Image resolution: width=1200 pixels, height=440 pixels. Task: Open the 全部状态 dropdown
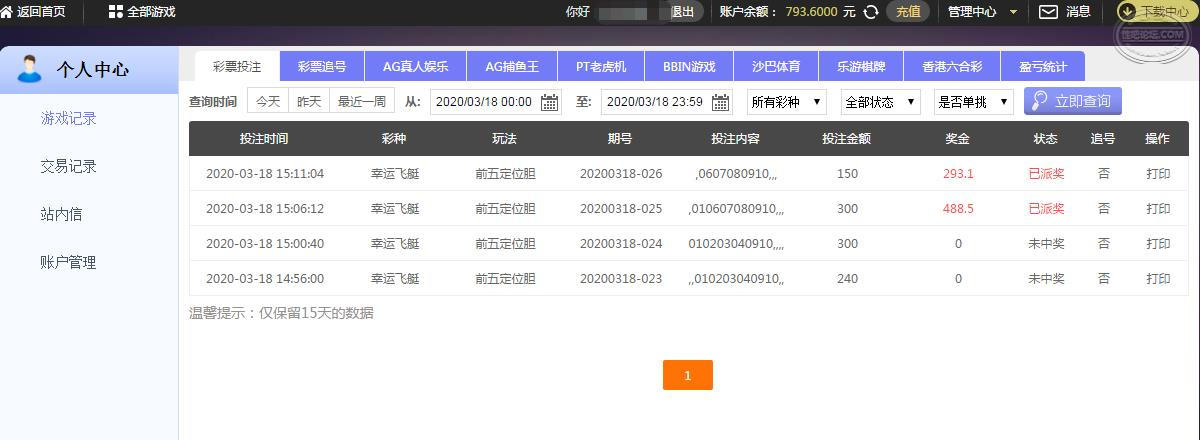[x=881, y=102]
